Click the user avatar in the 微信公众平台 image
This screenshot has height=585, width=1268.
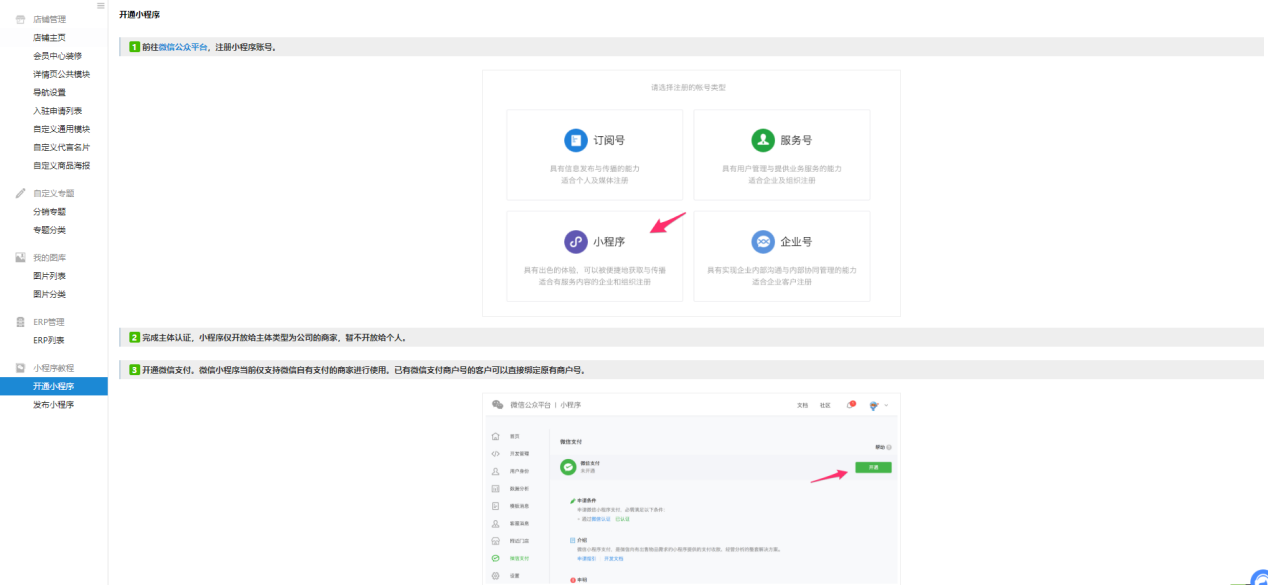point(874,405)
